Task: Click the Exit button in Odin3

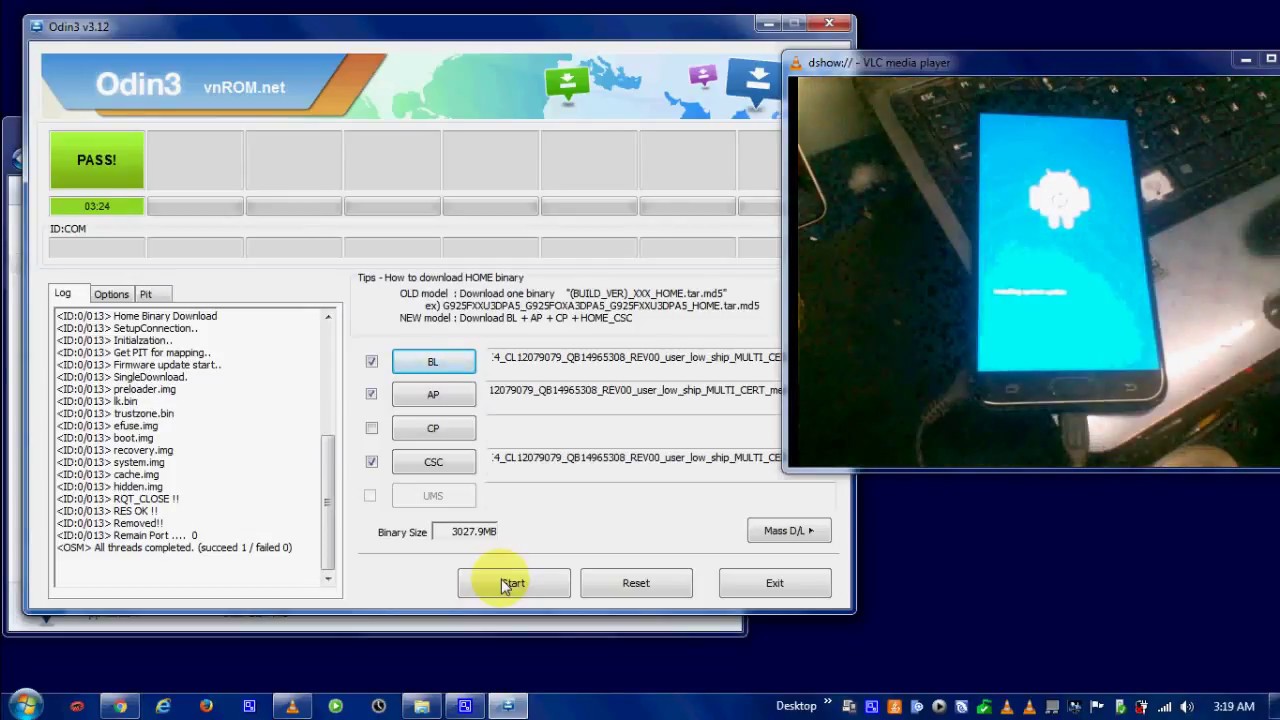Action: click(x=775, y=583)
